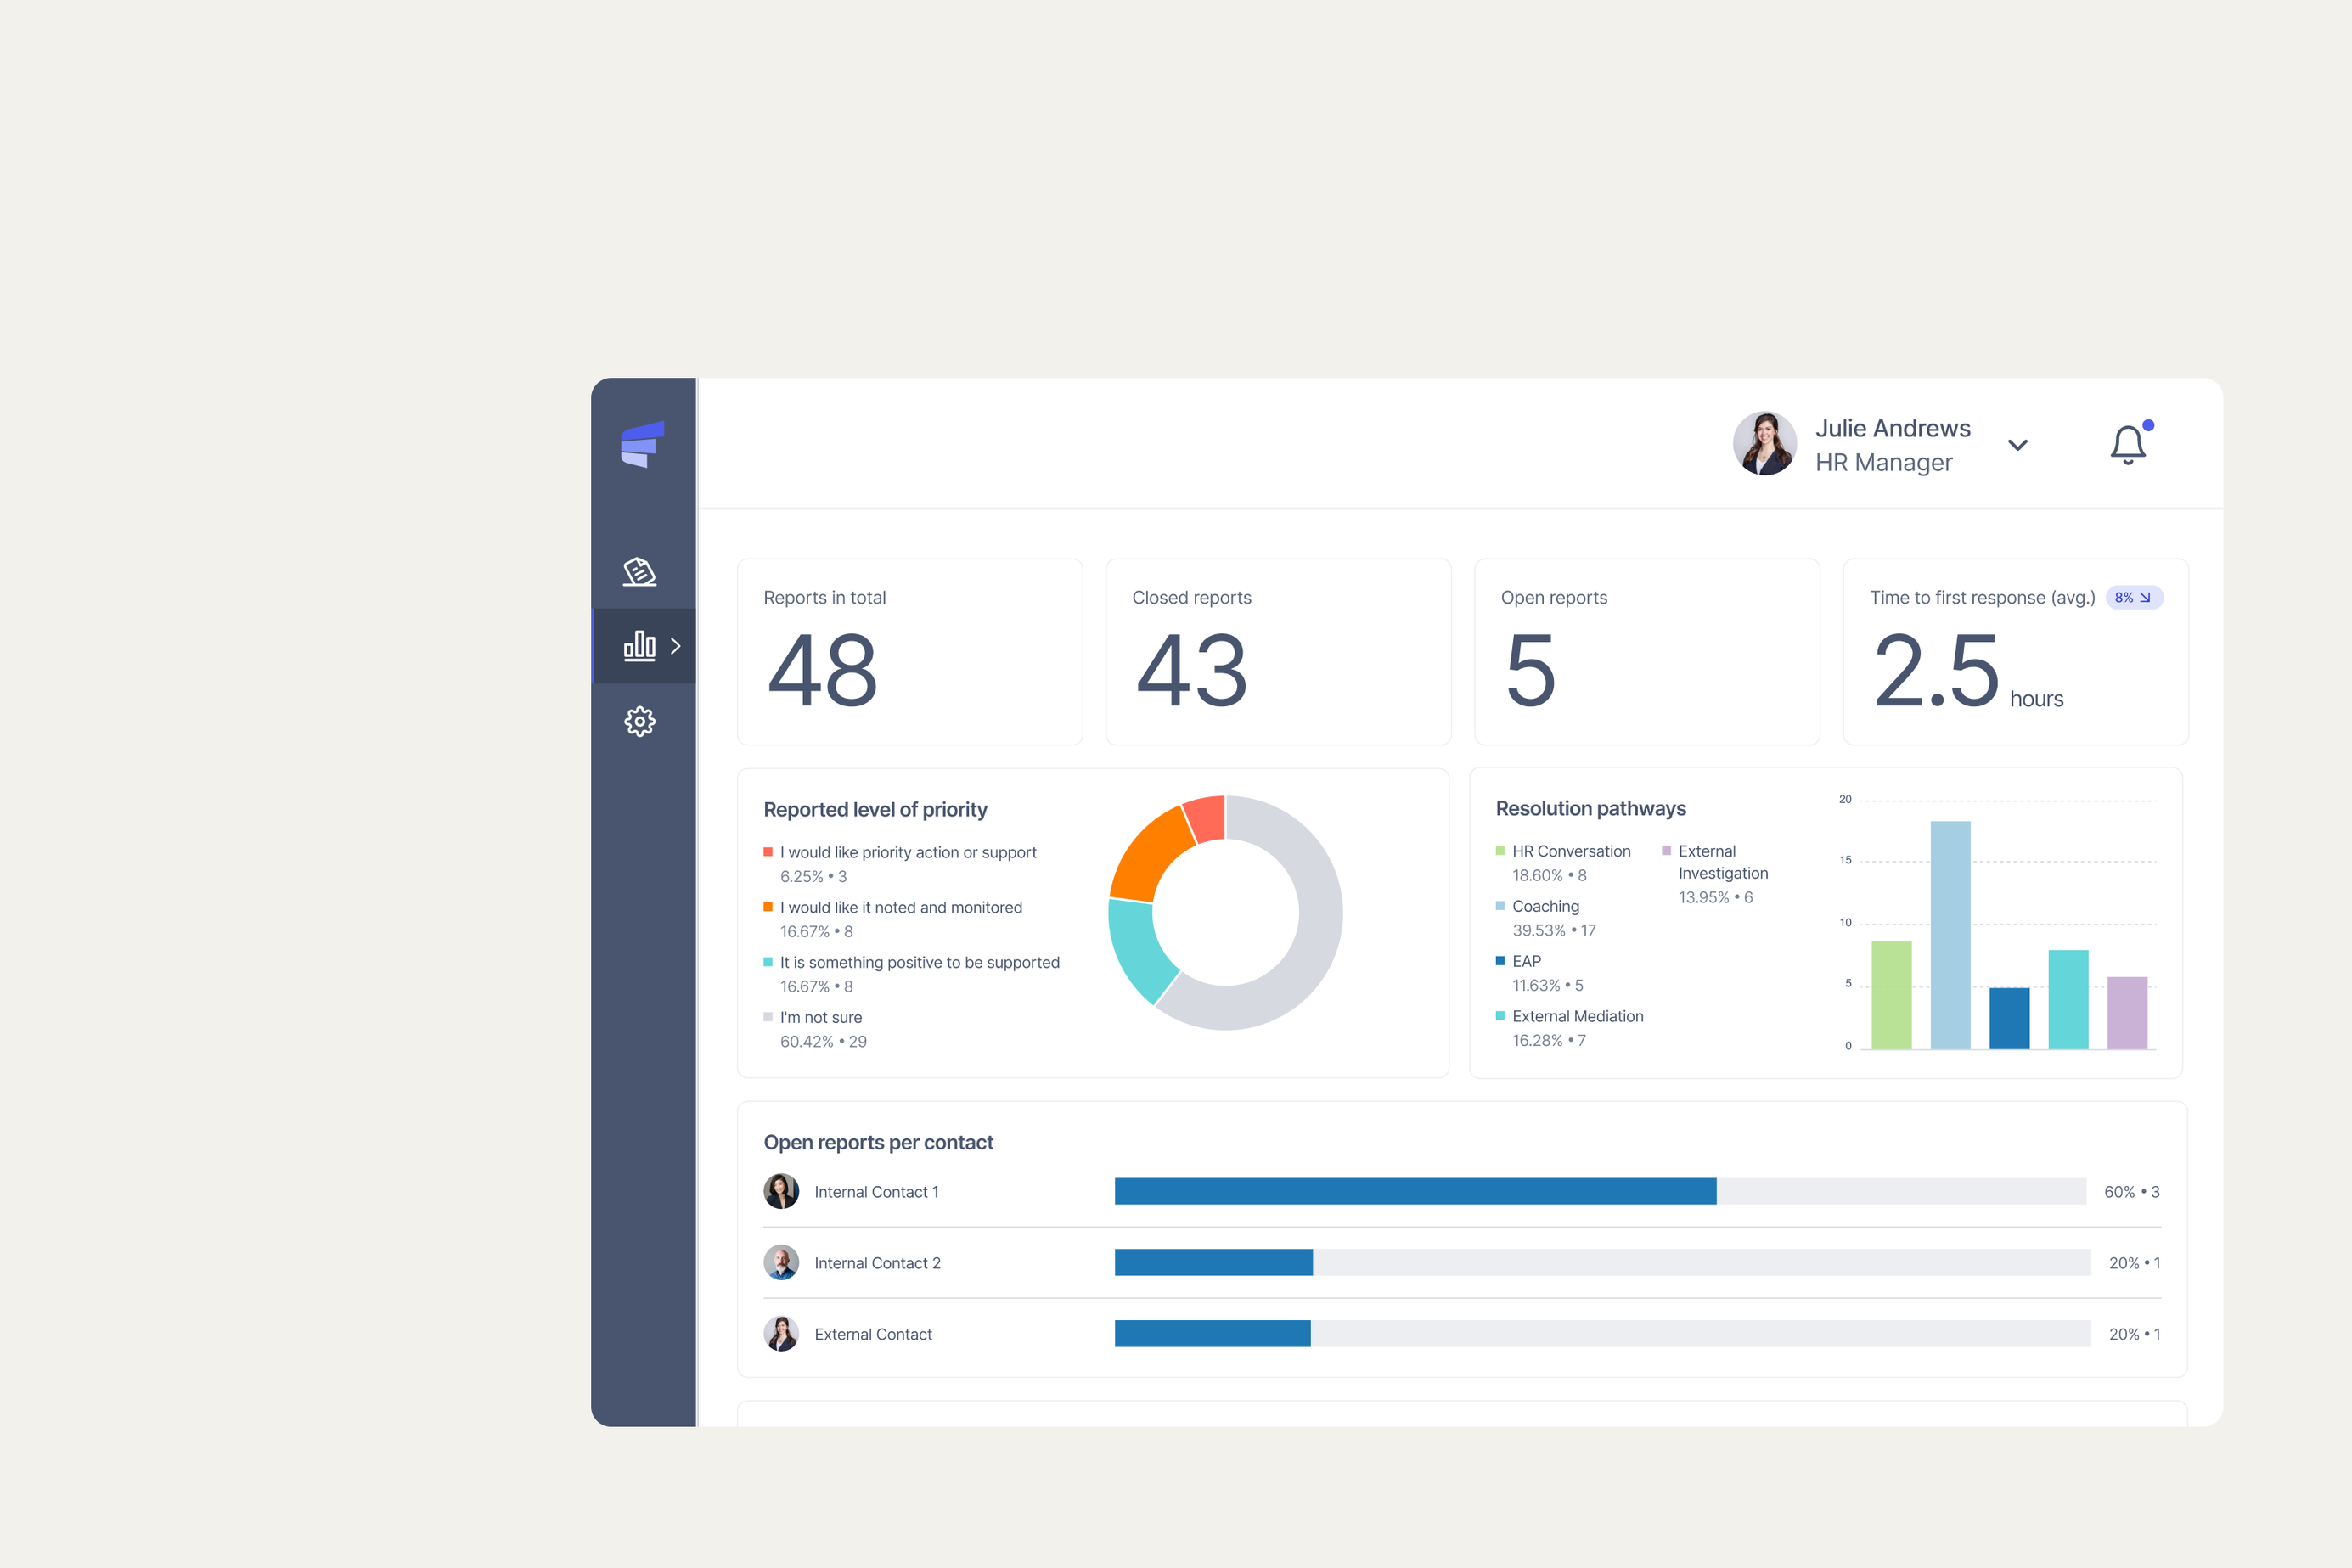
Task: Open the analytics bar chart sidebar icon
Action: [640, 645]
